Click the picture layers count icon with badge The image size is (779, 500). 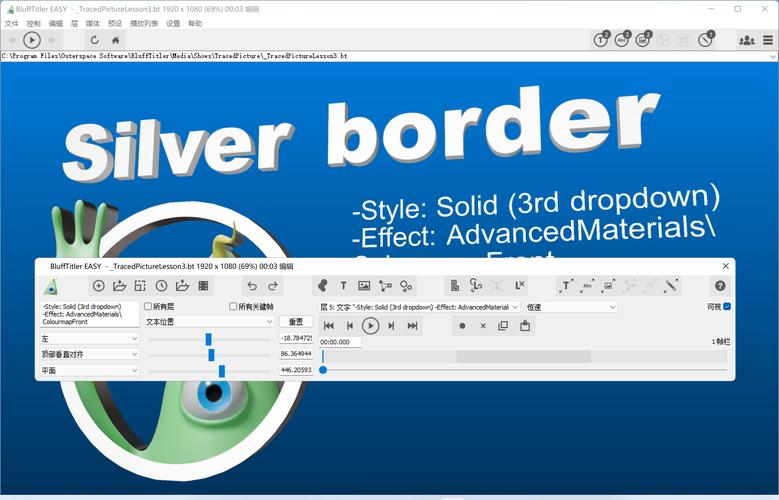click(x=643, y=39)
